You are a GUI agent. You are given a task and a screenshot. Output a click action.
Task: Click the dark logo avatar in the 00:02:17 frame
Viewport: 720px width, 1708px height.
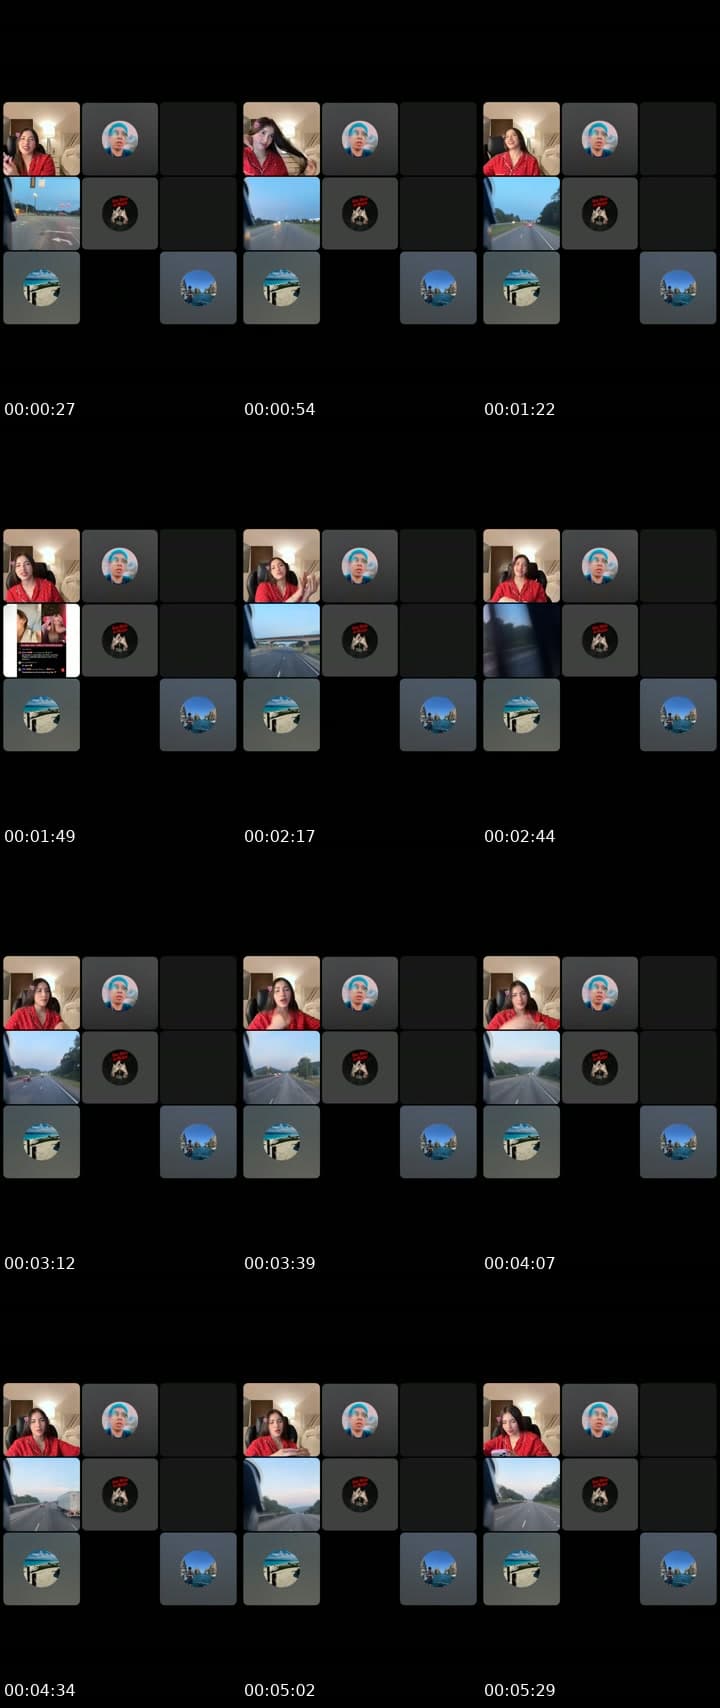[360, 640]
